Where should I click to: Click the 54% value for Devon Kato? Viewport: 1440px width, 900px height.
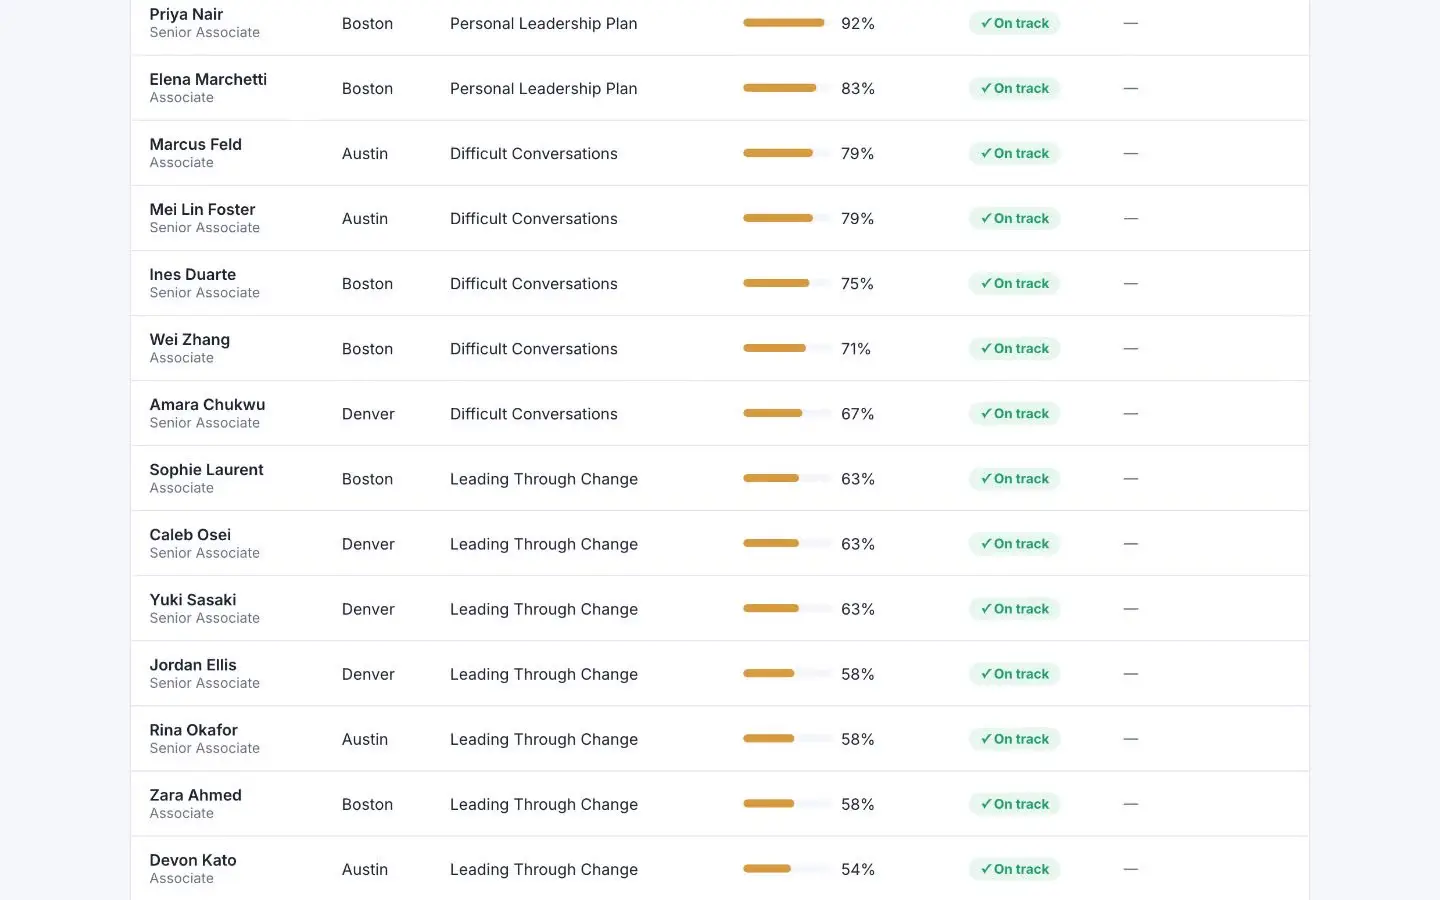tap(858, 869)
